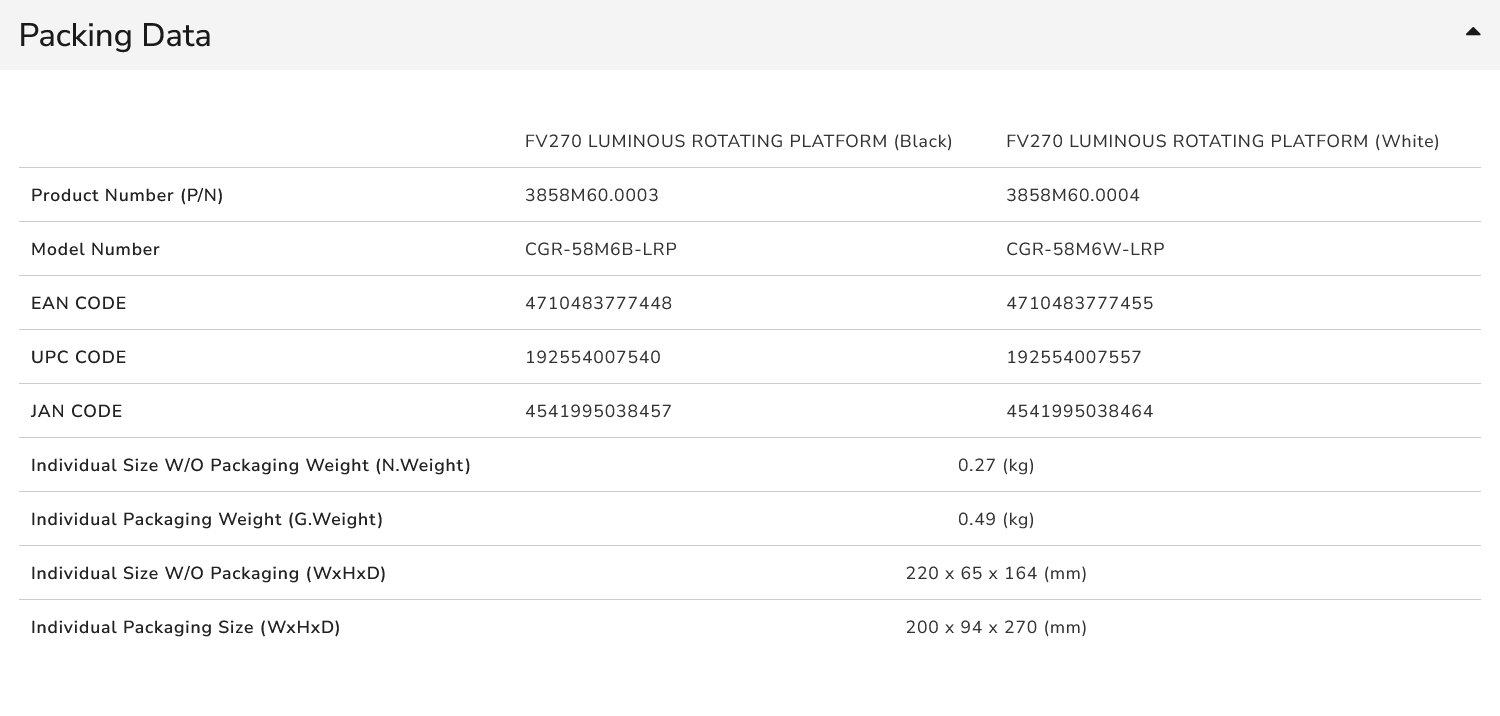Click the Model Number row label
The image size is (1500, 716).
(x=95, y=249)
